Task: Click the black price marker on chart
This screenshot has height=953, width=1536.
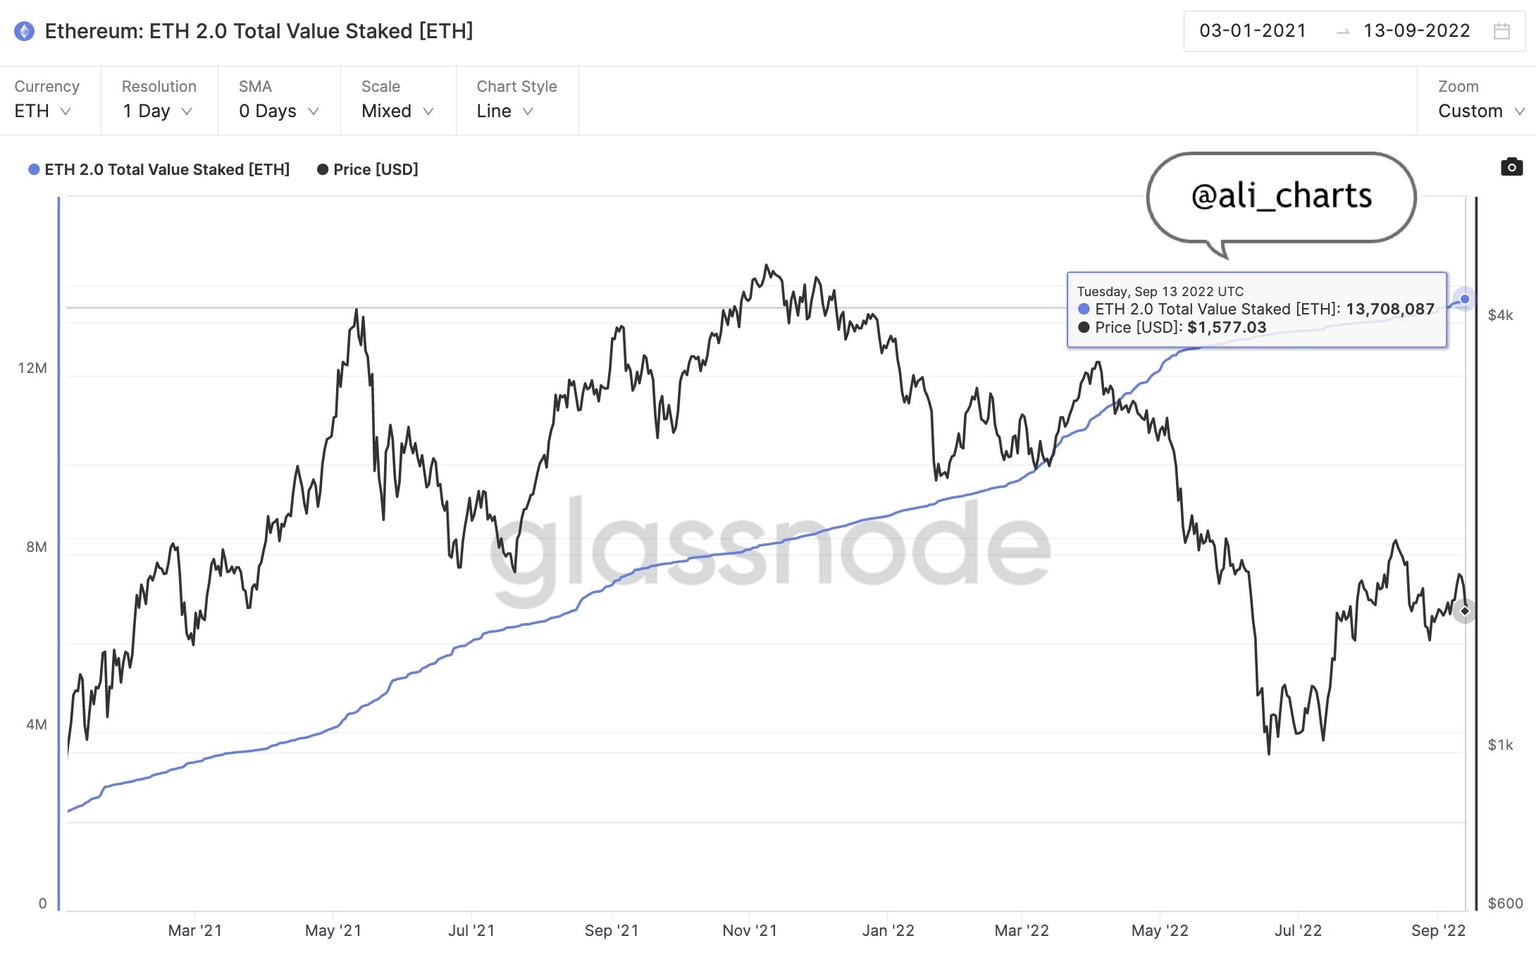Action: coord(1464,611)
